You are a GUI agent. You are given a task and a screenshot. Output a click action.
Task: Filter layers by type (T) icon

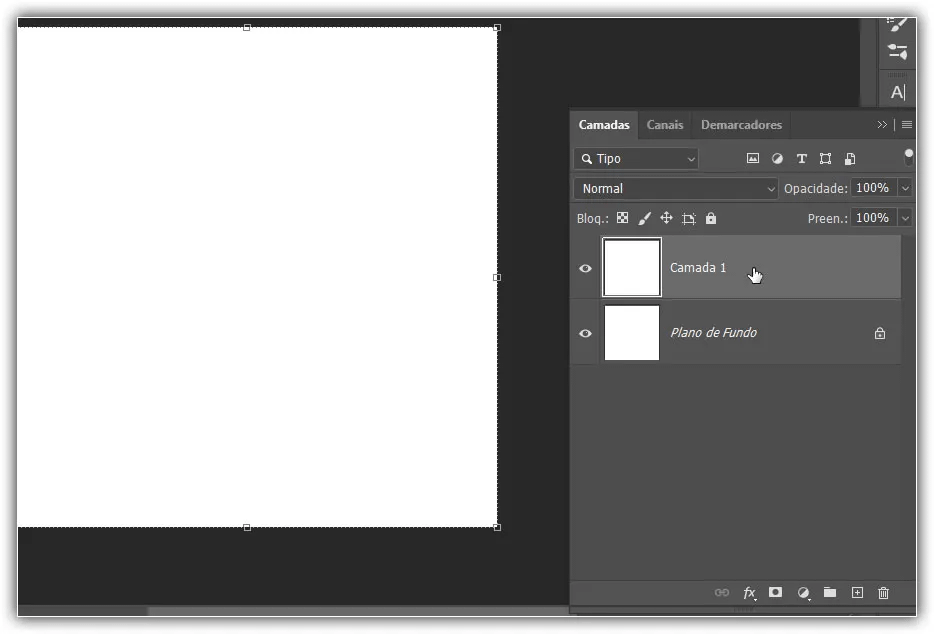pos(801,158)
